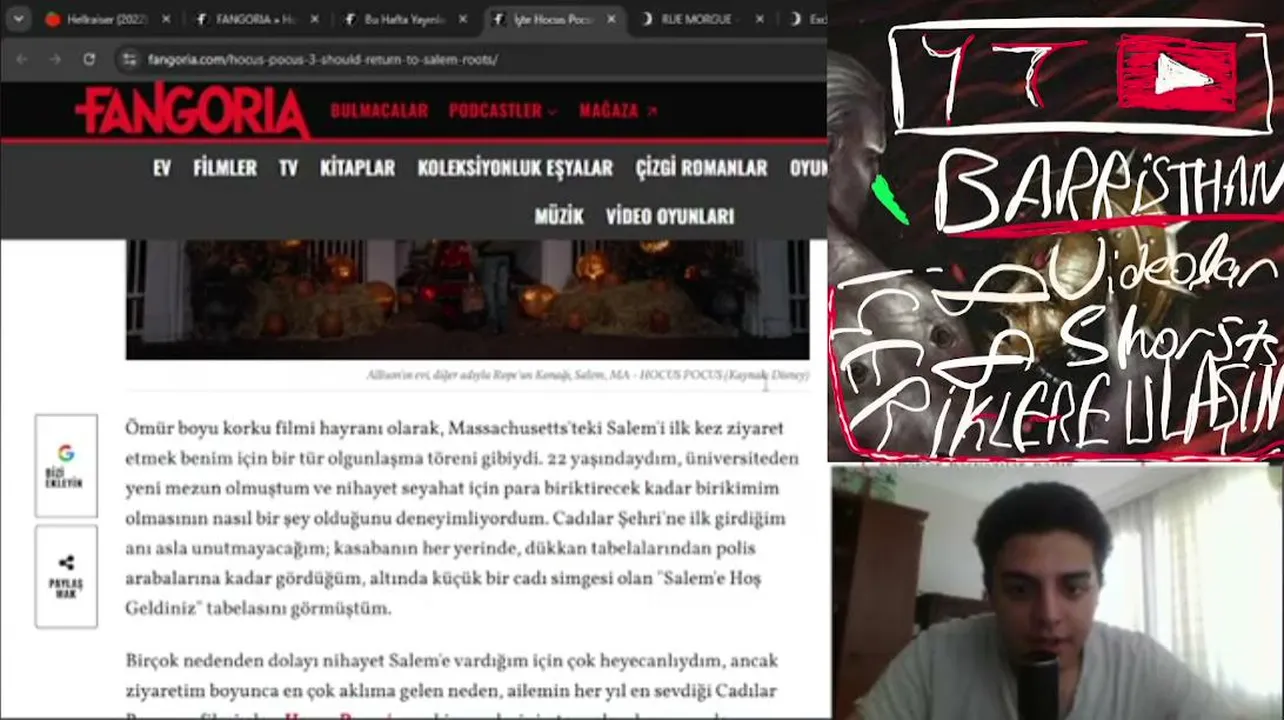The image size is (1284, 720).
Task: Close the Hellraiser (2022) tab
Action: click(166, 19)
